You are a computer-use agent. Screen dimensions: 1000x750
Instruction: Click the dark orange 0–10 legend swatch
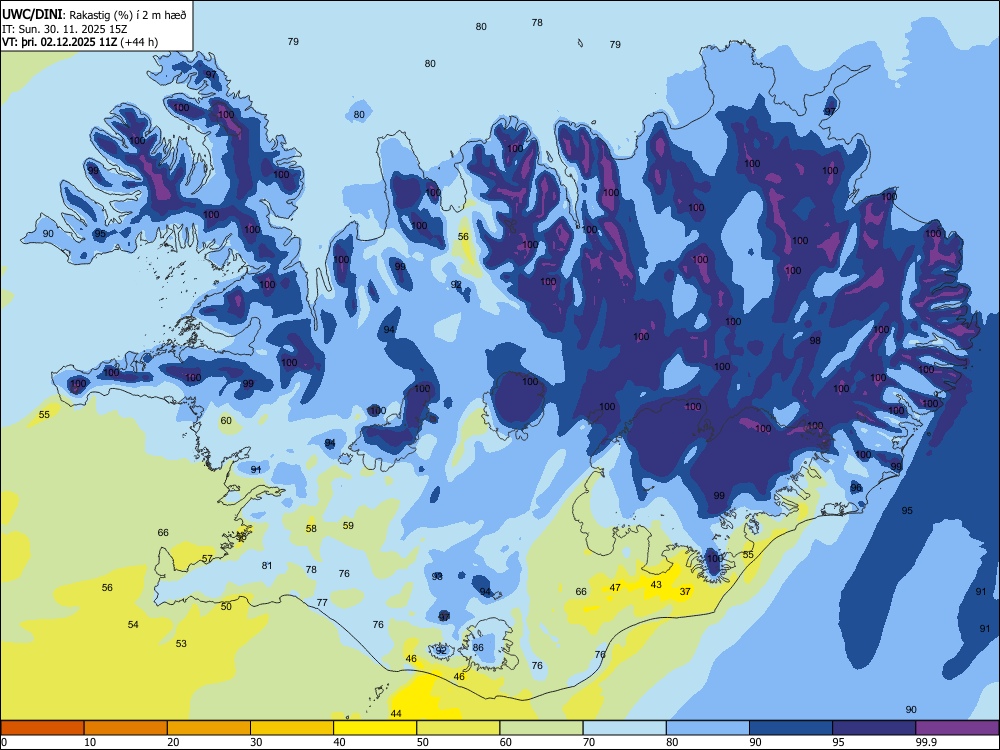pyautogui.click(x=42, y=728)
